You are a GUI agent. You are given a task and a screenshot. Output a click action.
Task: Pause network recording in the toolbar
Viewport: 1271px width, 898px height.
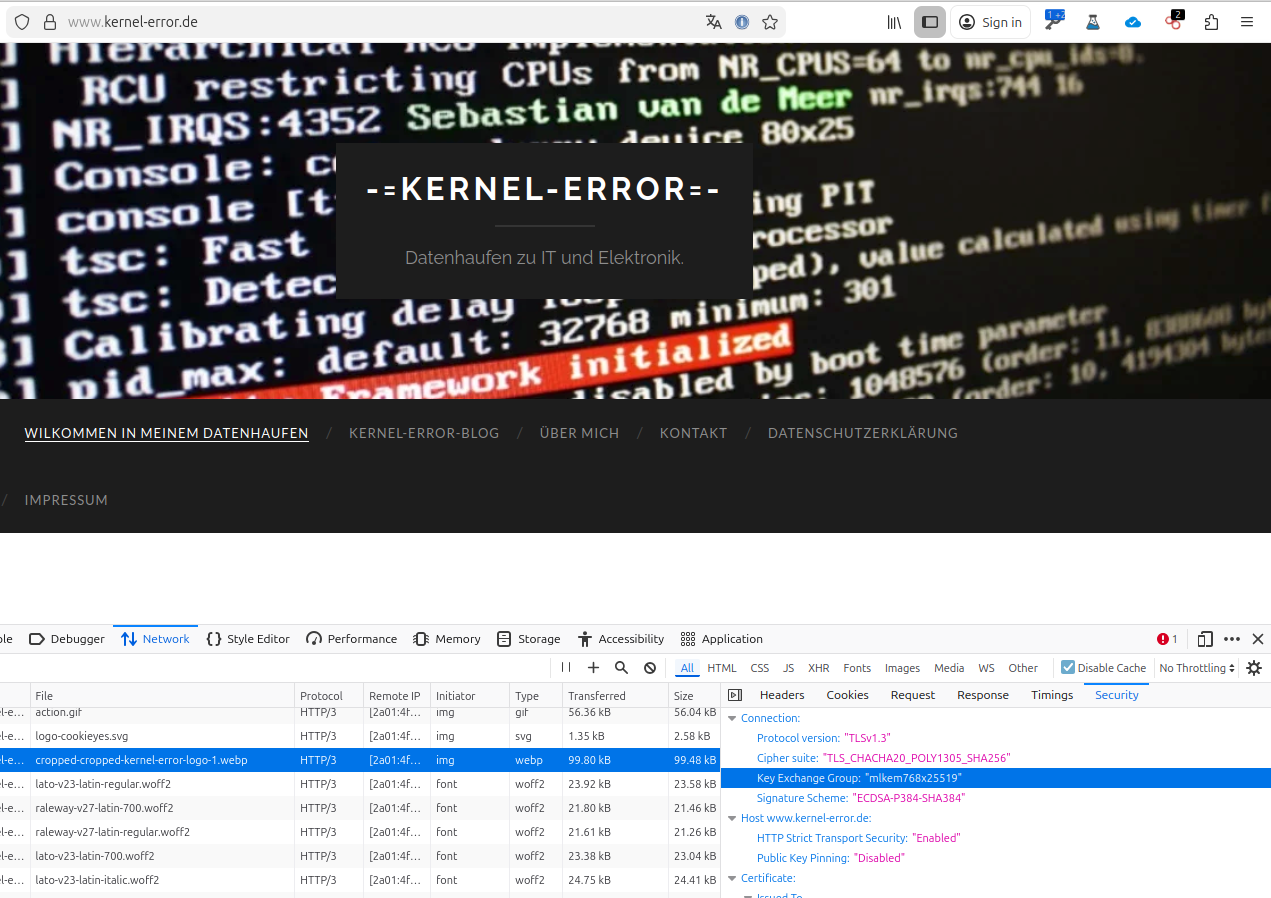coord(566,668)
